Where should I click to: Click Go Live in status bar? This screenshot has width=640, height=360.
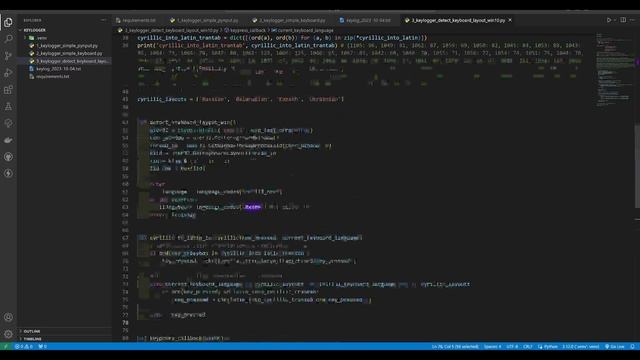click(614, 347)
